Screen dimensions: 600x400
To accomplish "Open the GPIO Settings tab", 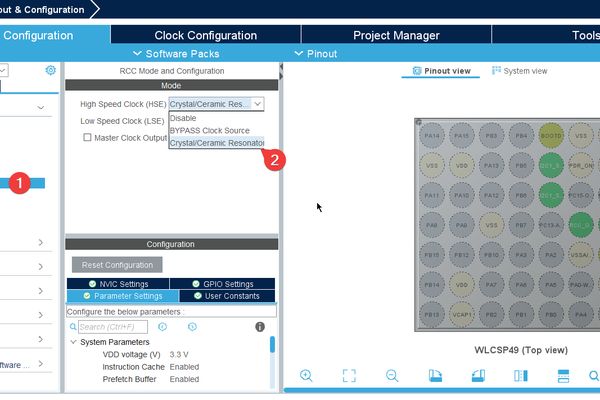I will point(223,284).
